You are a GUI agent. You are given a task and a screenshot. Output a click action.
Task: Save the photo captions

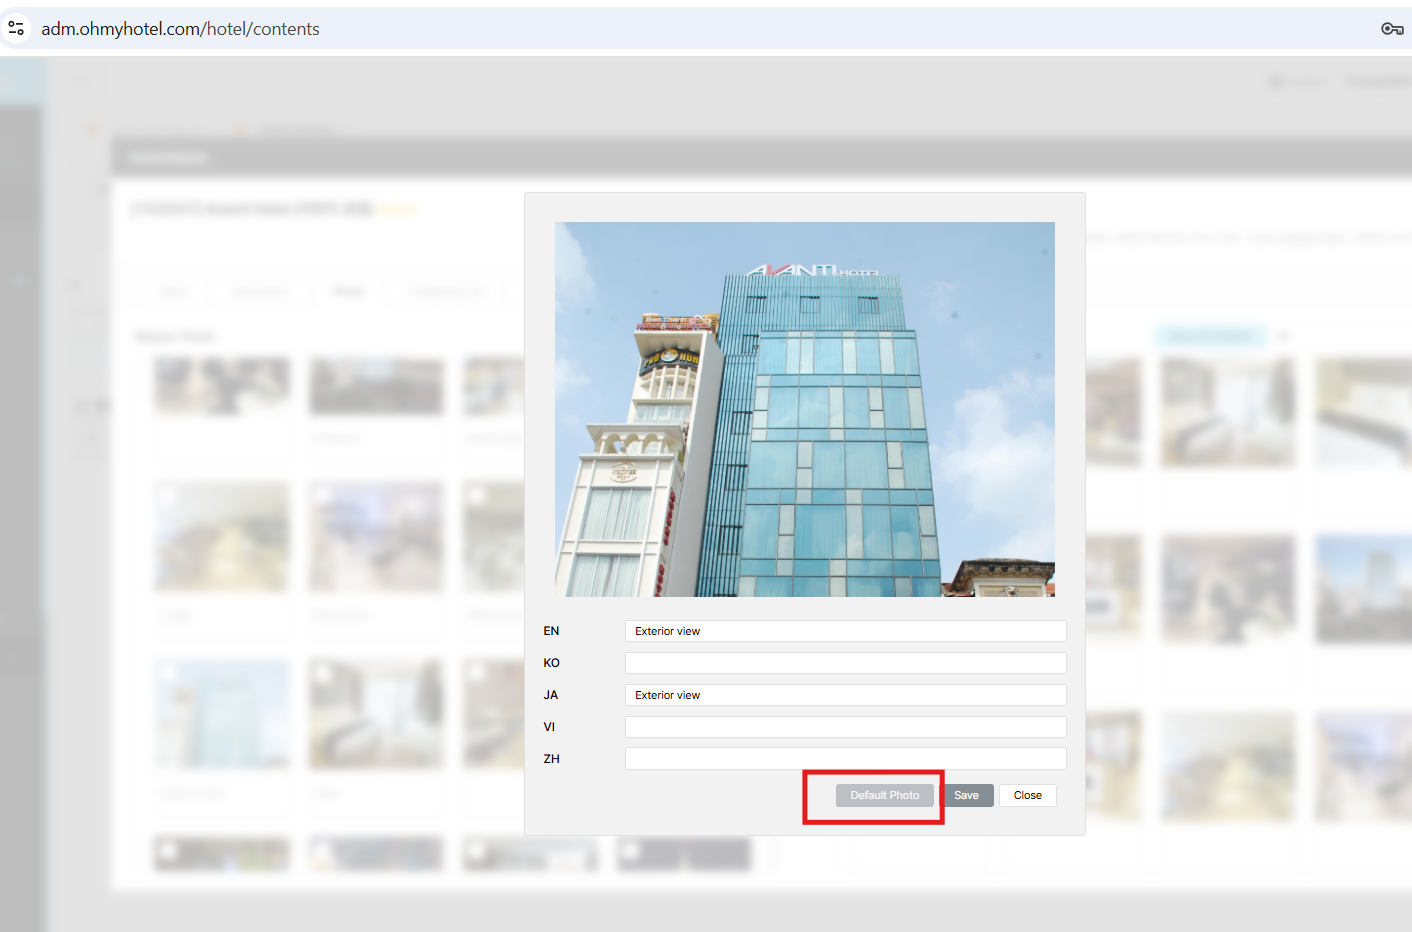tap(966, 796)
